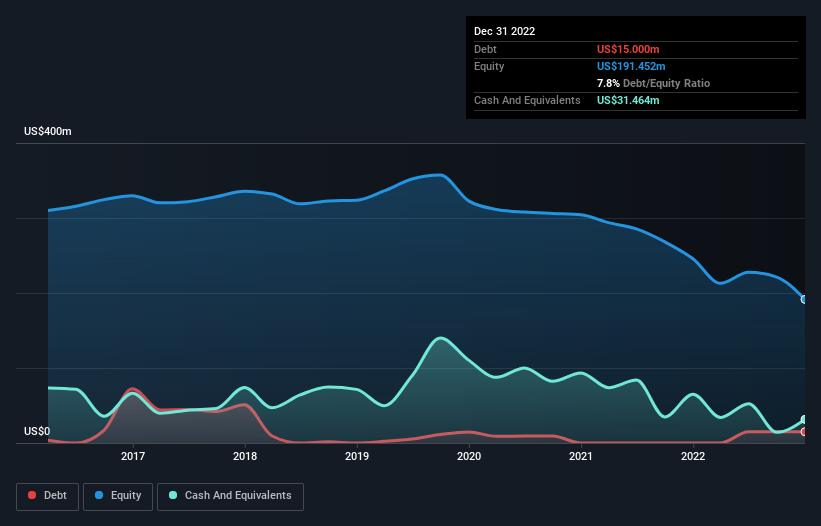Click the Equity row label in tooltip
Image resolution: width=821 pixels, height=526 pixels.
point(489,66)
